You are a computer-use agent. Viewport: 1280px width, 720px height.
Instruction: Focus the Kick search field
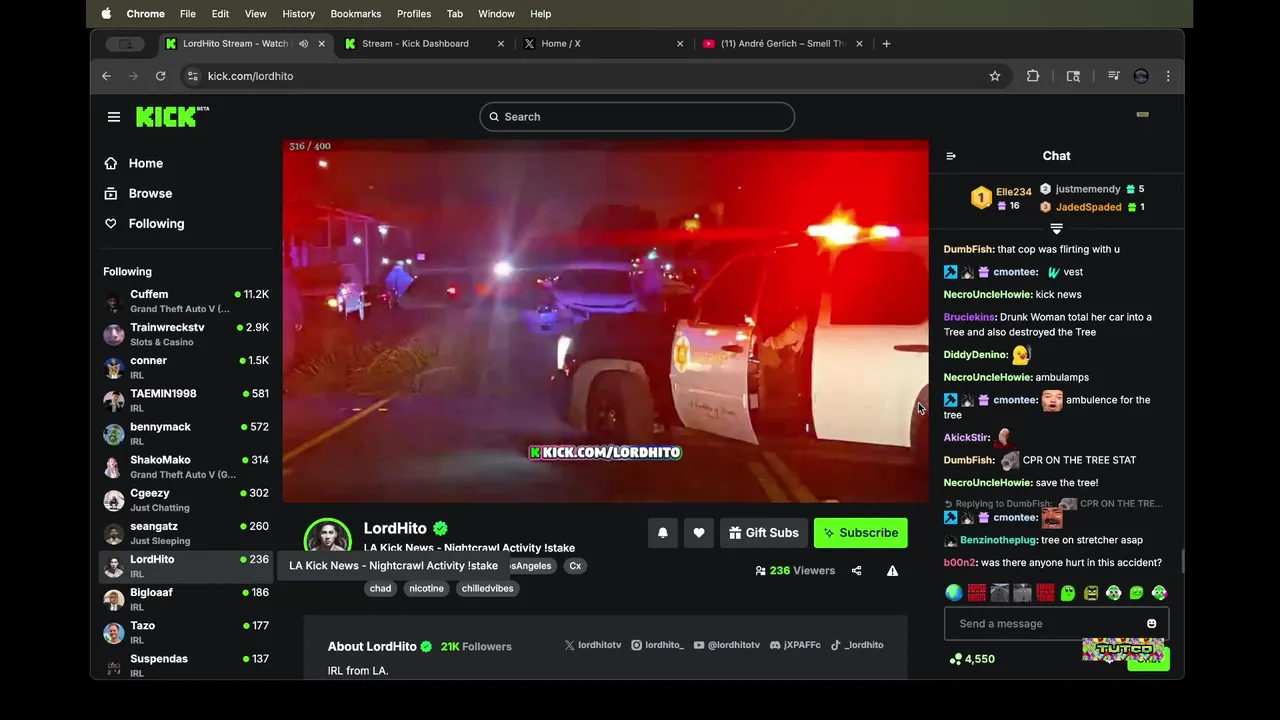pyautogui.click(x=637, y=117)
